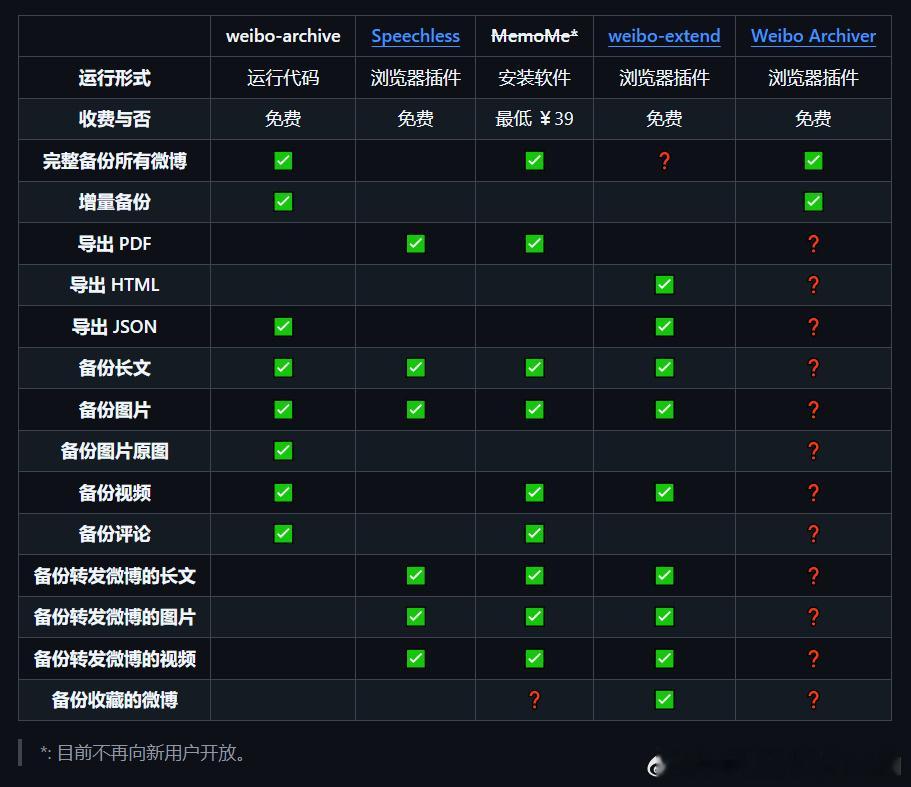Click the 导出 HTML row label
911x787 pixels.
coord(114,285)
